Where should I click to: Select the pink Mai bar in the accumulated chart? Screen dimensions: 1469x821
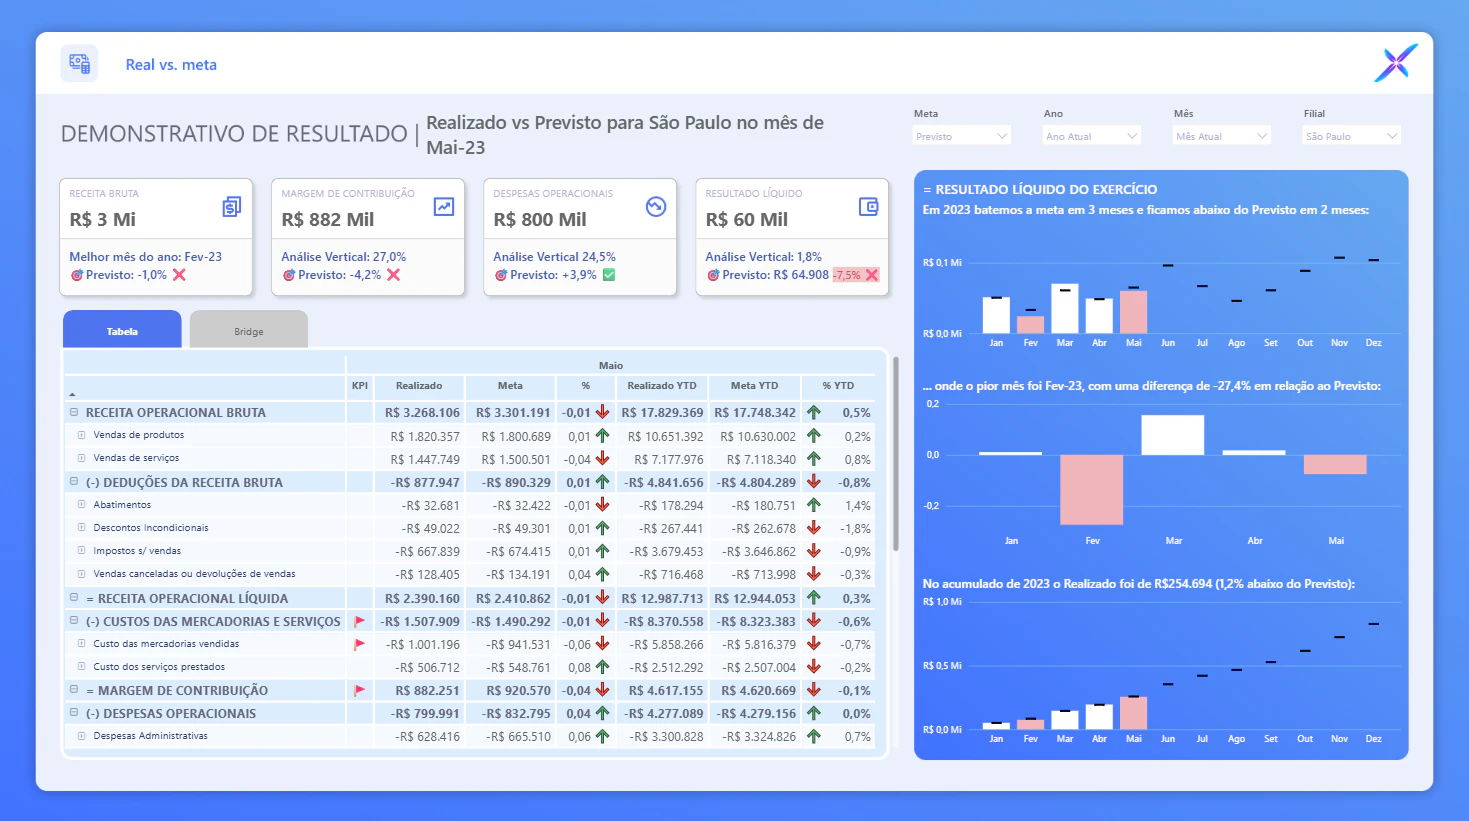tap(1134, 713)
